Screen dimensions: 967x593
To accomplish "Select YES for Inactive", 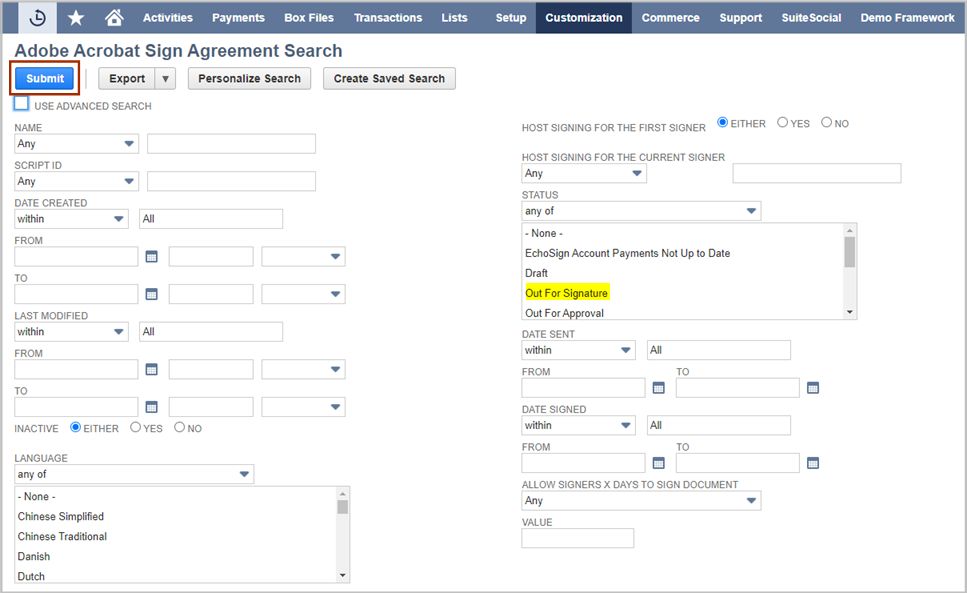I will tap(136, 427).
